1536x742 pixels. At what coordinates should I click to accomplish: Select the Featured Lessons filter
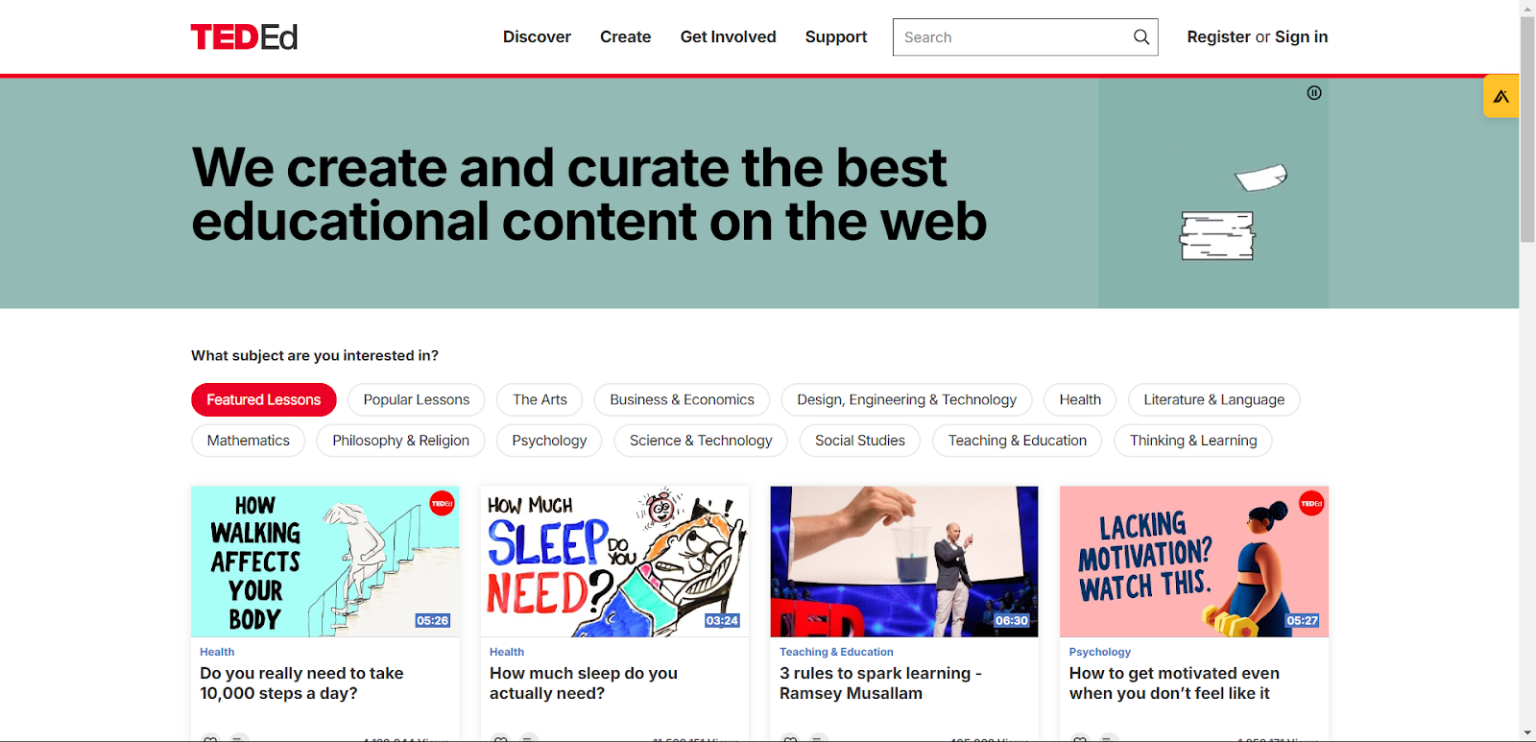click(x=263, y=399)
